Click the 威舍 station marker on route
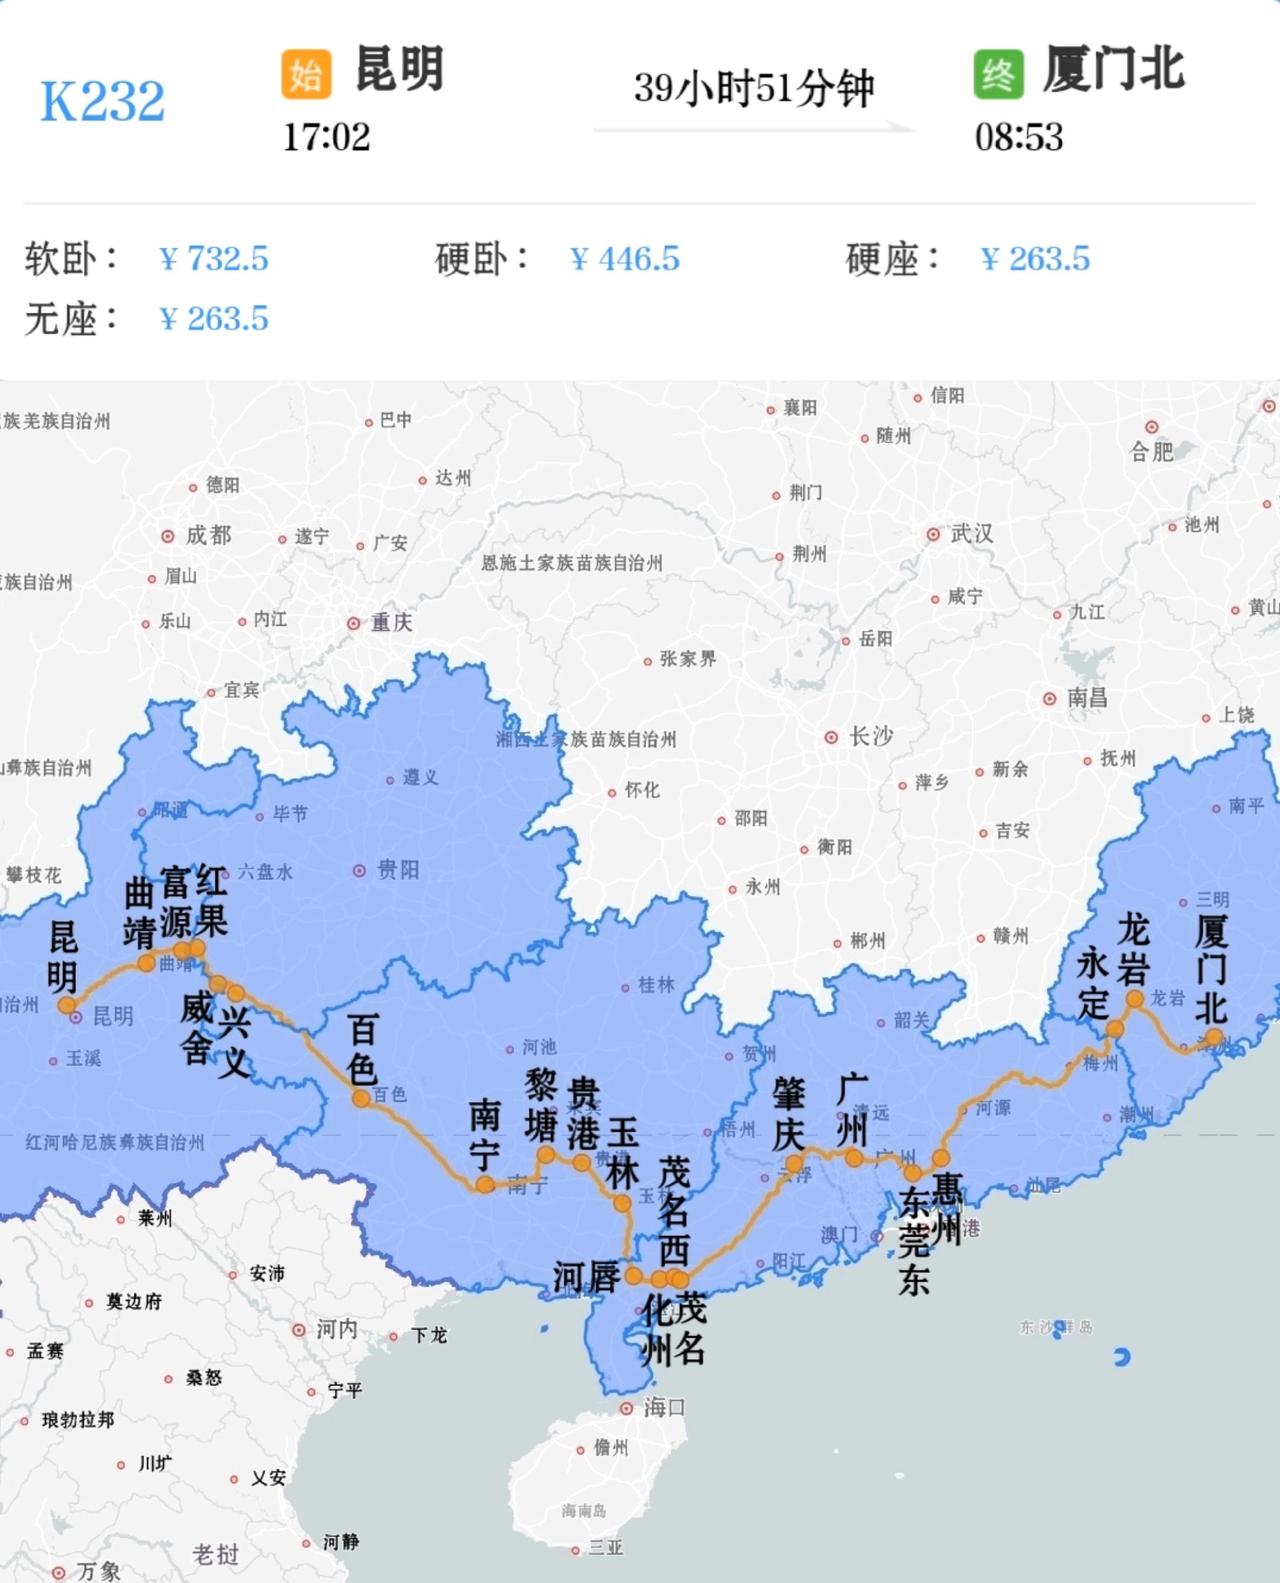This screenshot has height=1583, width=1280. click(218, 983)
